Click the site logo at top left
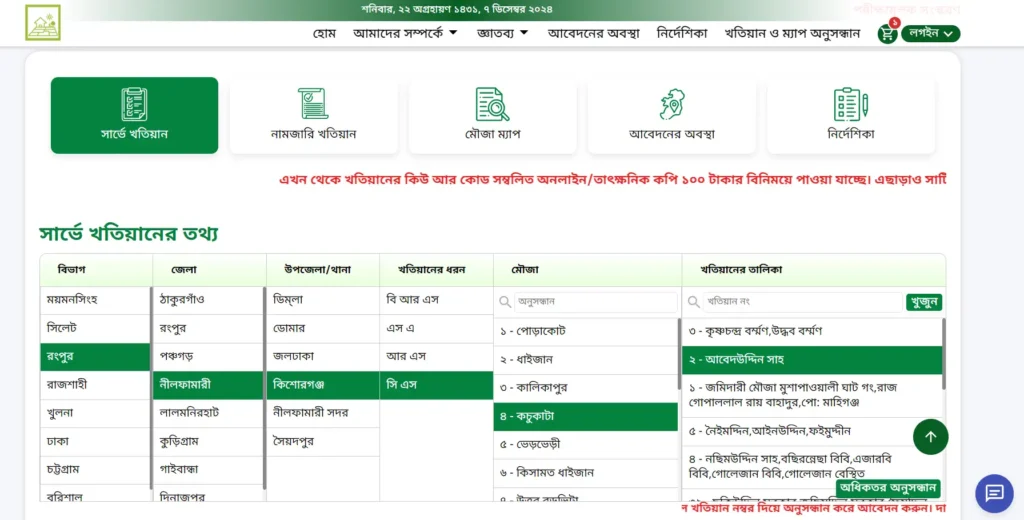 click(43, 22)
